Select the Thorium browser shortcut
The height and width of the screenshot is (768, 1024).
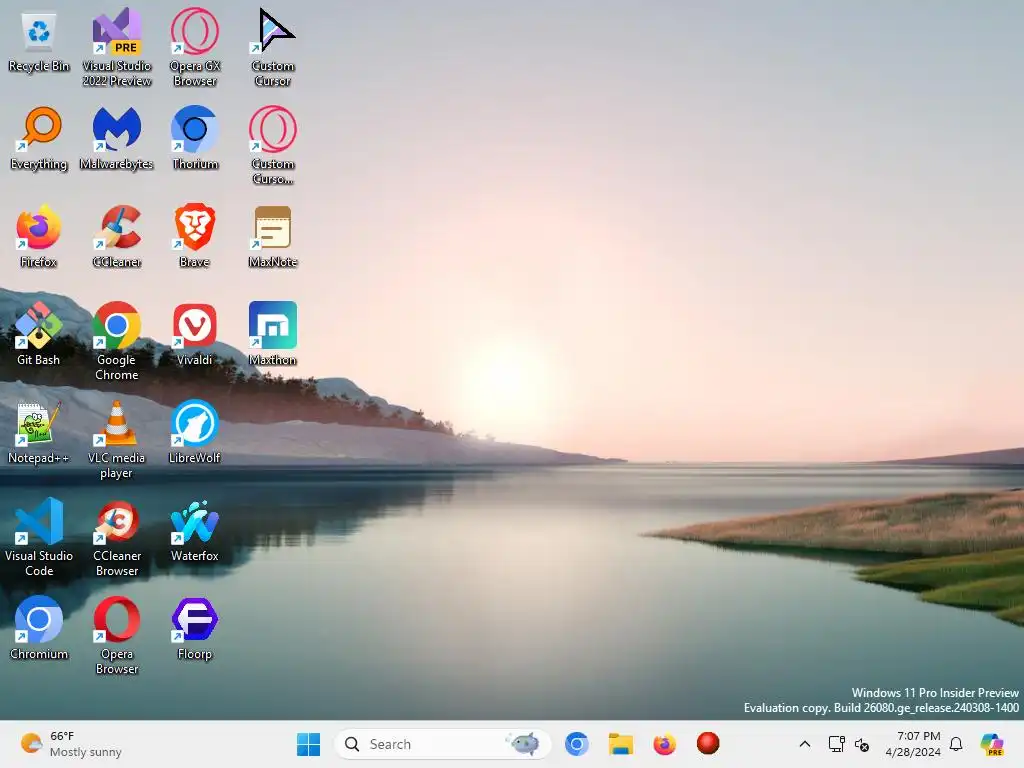195,138
